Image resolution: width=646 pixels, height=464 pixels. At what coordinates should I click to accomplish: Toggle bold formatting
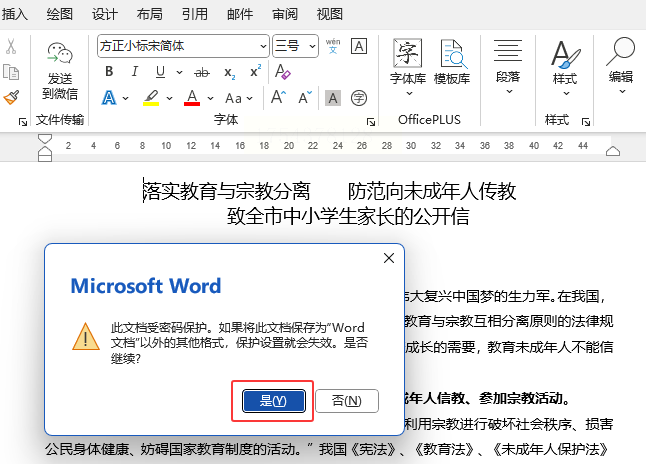(x=109, y=72)
